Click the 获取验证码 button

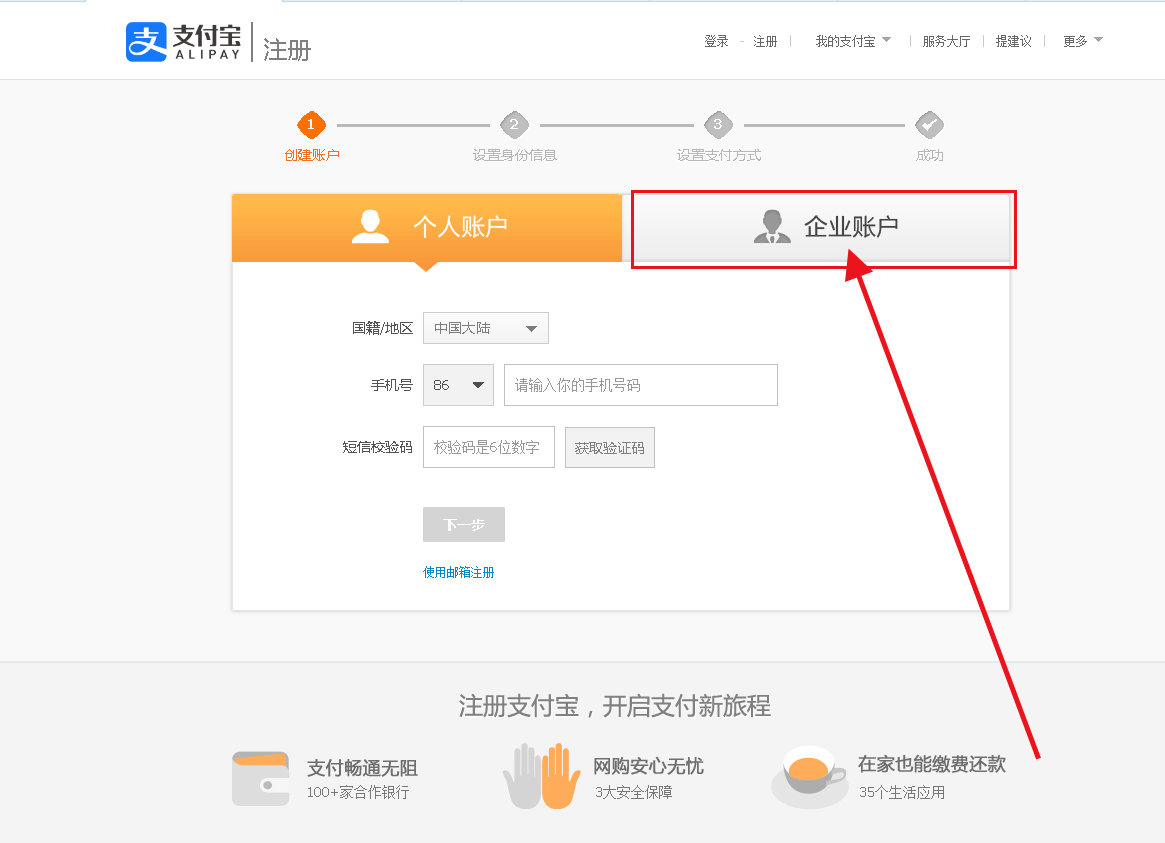(x=609, y=447)
